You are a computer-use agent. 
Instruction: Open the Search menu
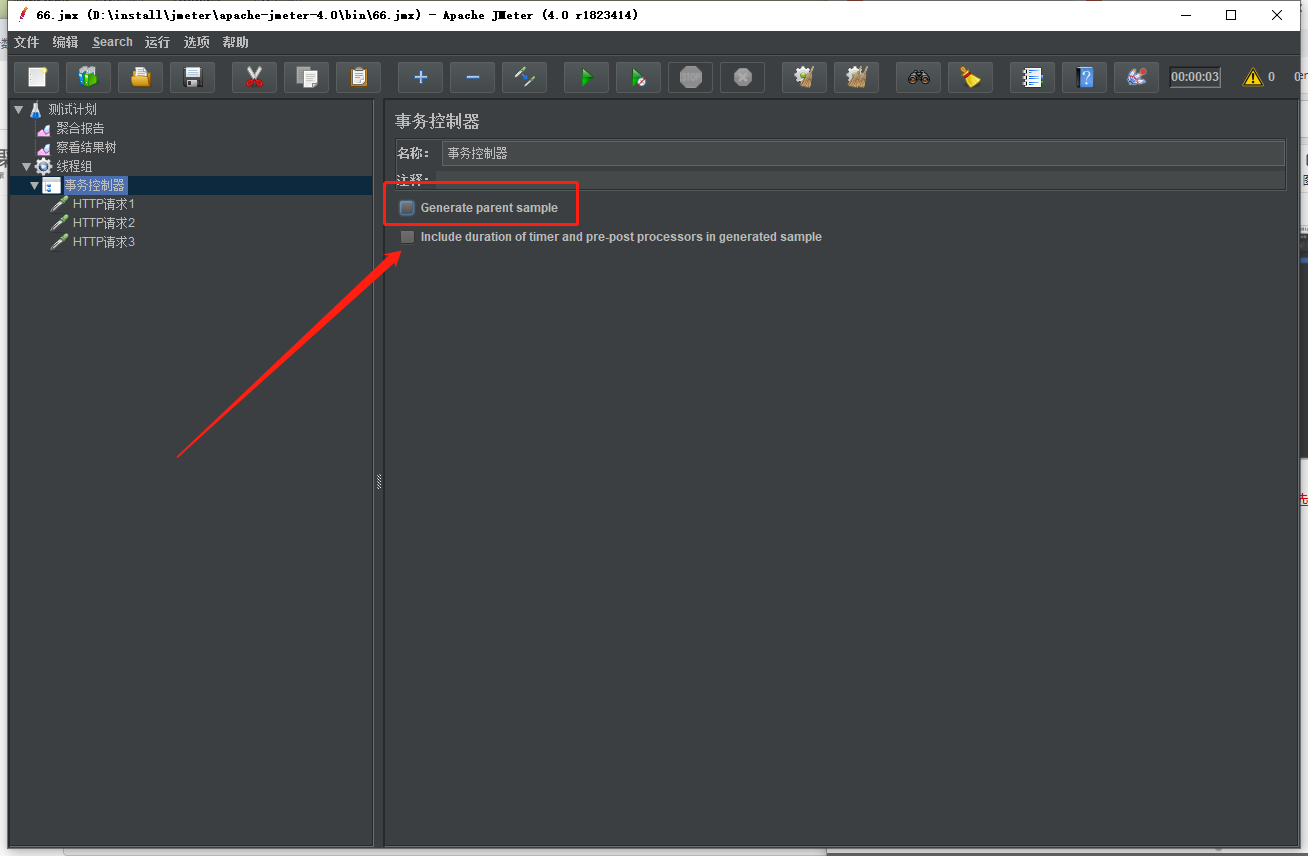pyautogui.click(x=112, y=42)
